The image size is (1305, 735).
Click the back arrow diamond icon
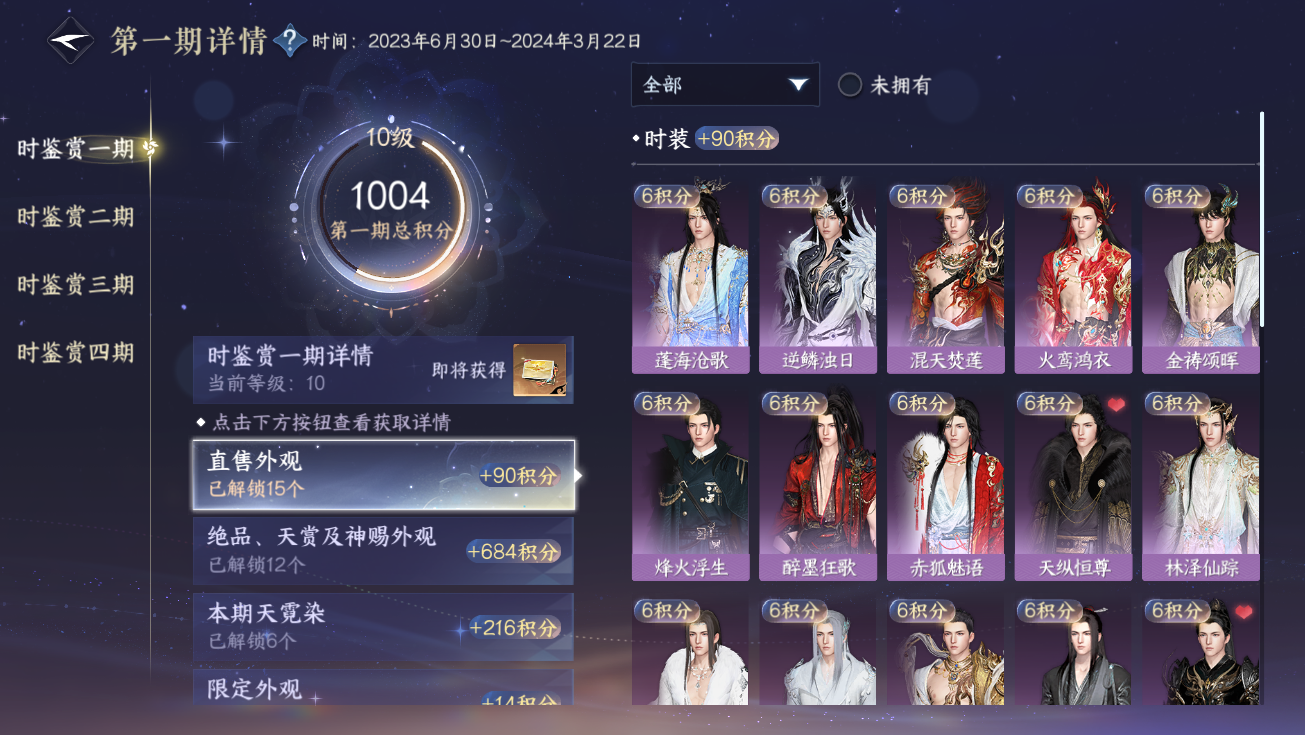[x=70, y=41]
